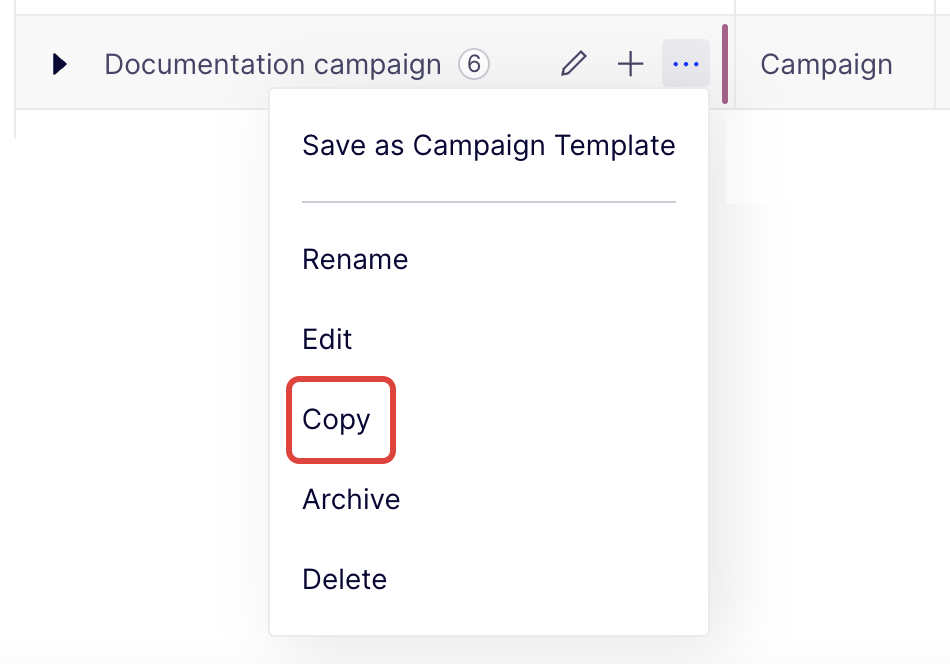Click blank space below the Delete option

(488, 620)
